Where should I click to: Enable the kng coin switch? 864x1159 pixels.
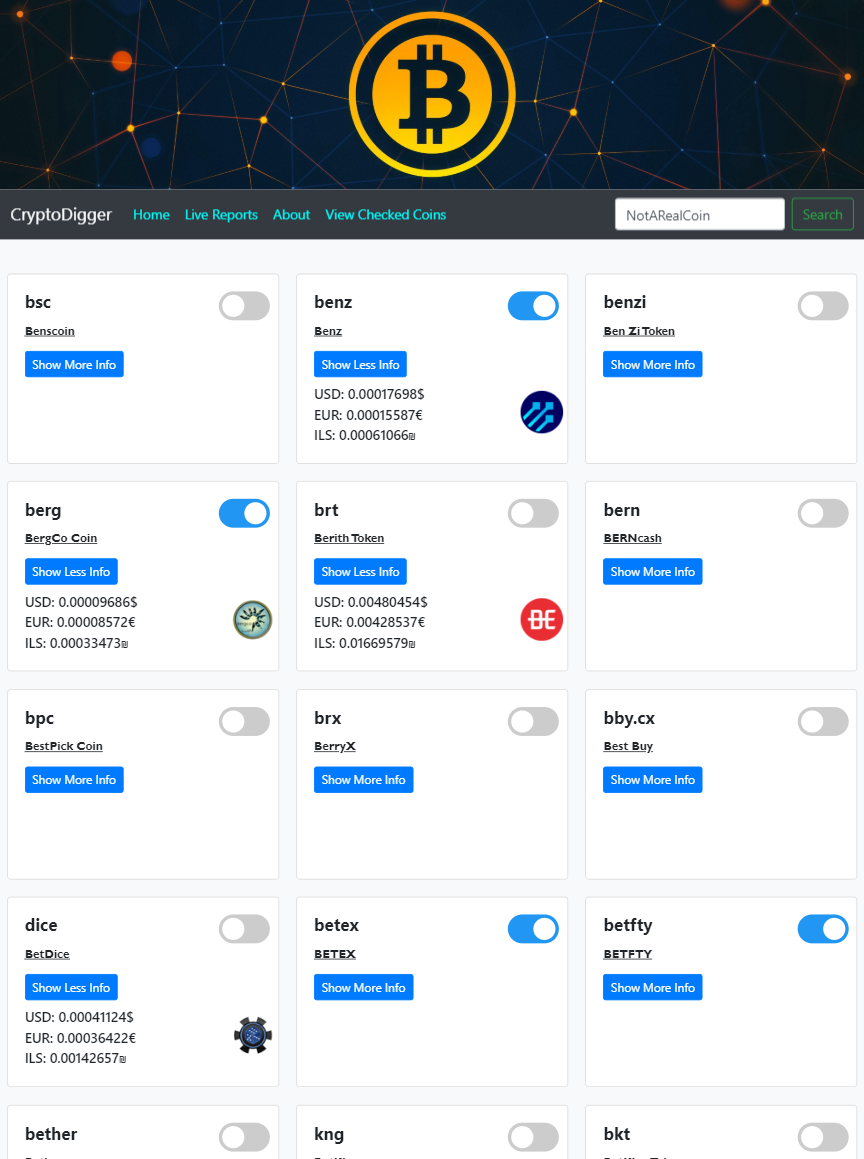[x=533, y=1138]
